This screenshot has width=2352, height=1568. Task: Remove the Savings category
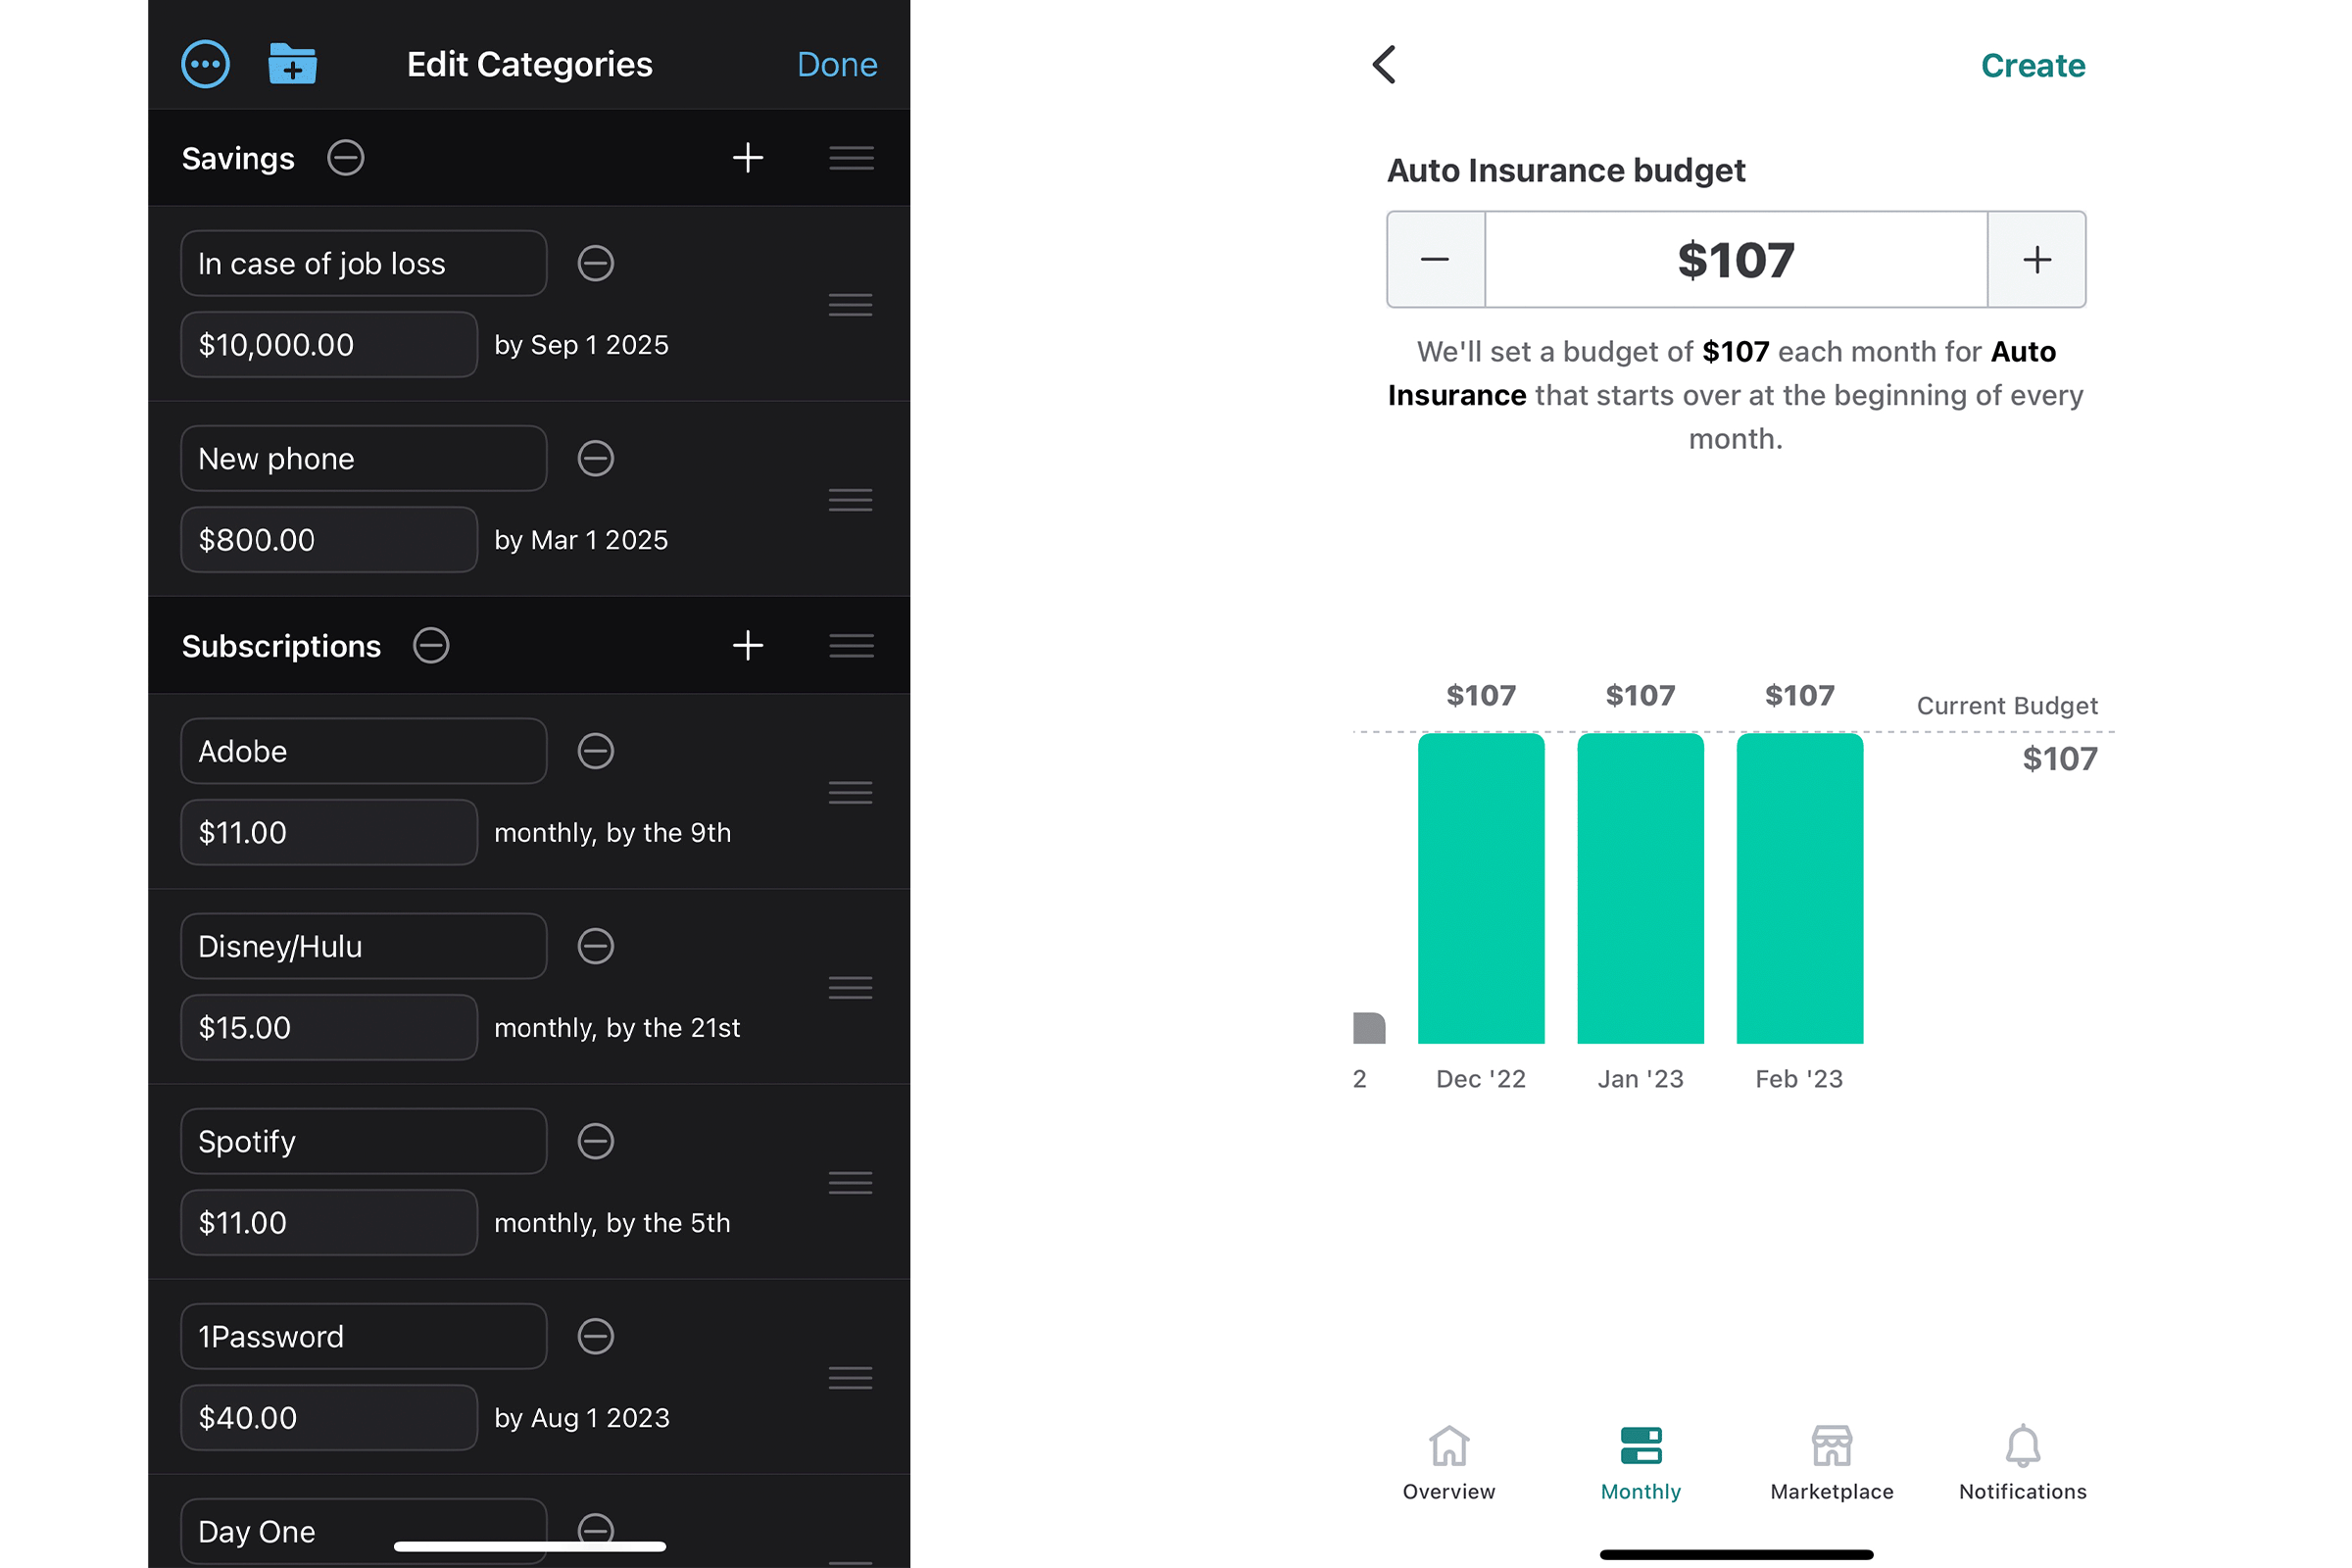coord(344,157)
